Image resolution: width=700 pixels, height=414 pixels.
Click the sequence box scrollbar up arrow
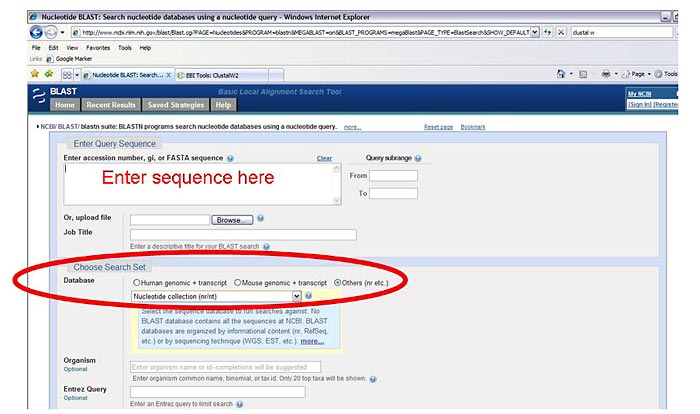tap(337, 168)
